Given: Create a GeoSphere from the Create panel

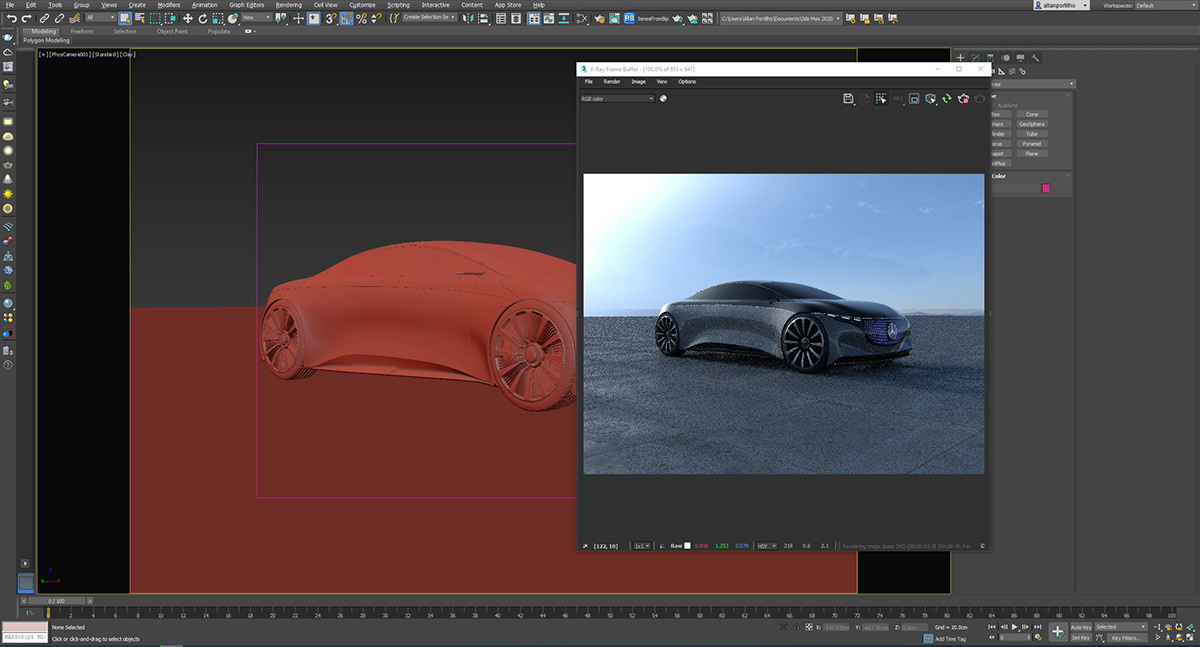Looking at the screenshot, I should click(x=1032, y=124).
